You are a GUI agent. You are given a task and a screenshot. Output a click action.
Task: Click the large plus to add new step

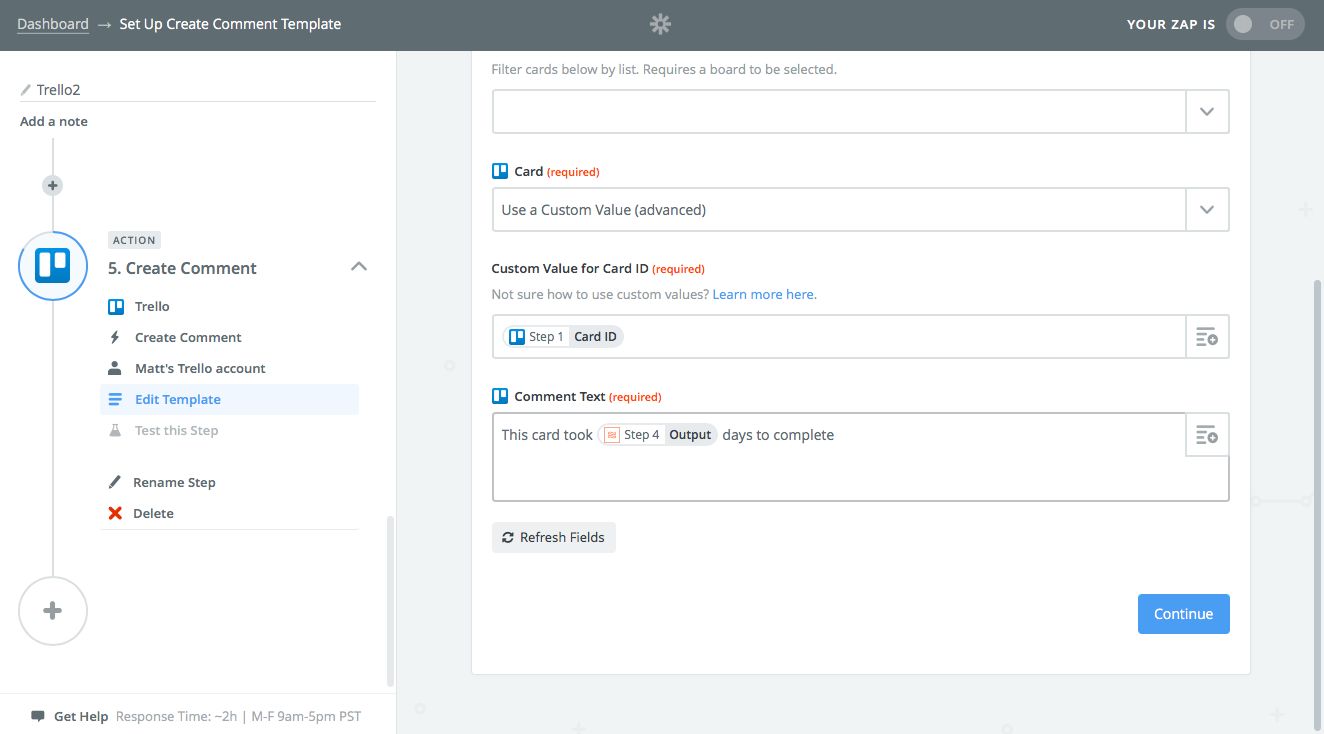[52, 611]
